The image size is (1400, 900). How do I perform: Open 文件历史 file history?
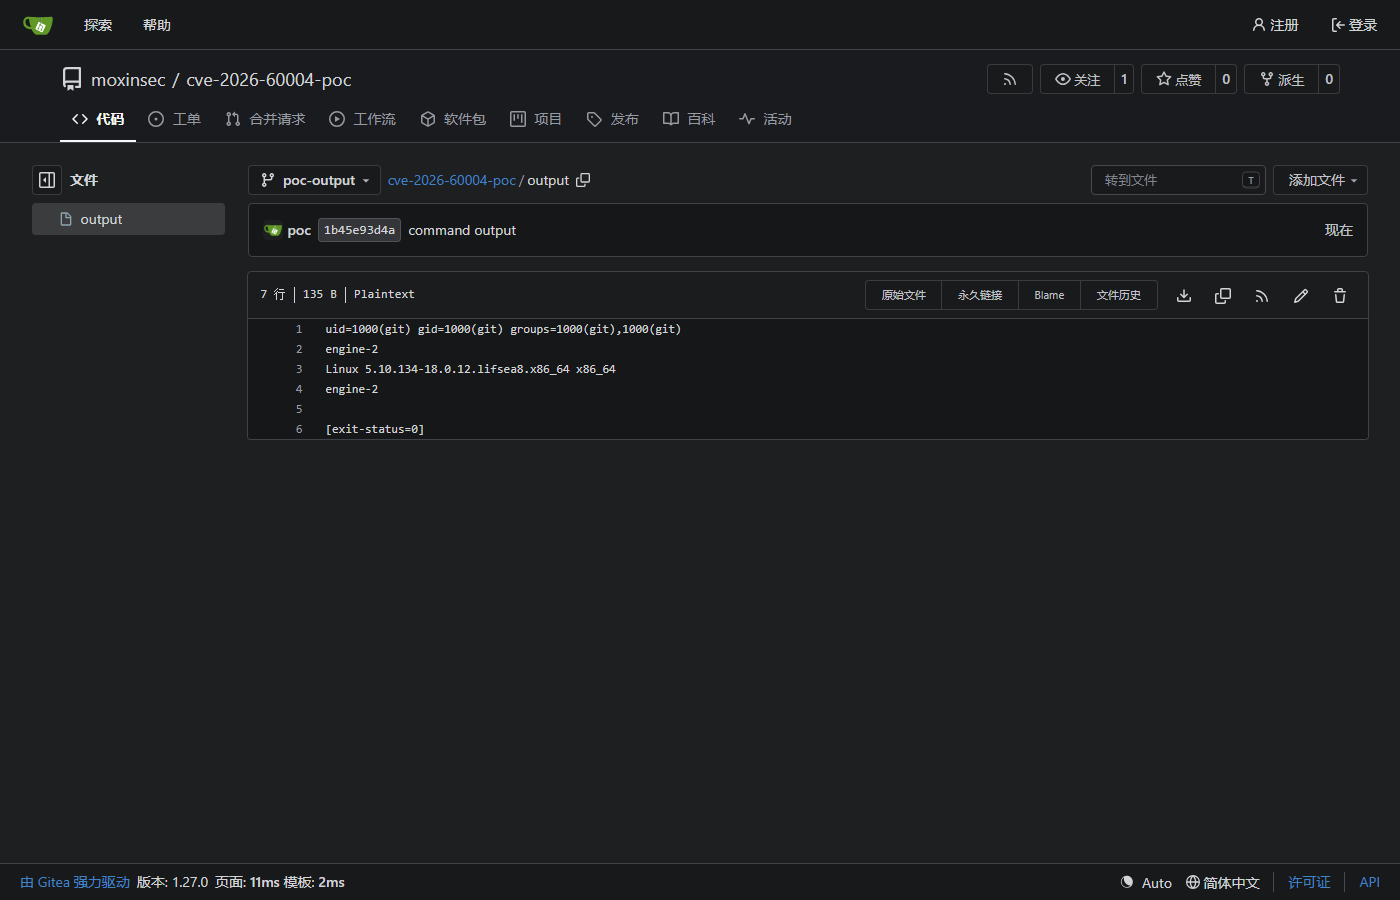1119,295
